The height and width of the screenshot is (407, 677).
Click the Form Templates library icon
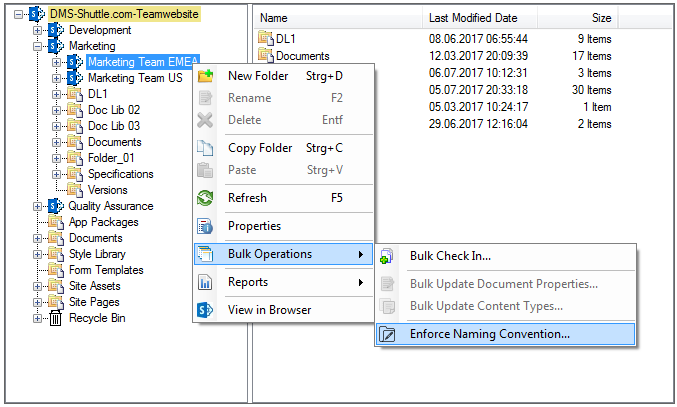pos(56,270)
